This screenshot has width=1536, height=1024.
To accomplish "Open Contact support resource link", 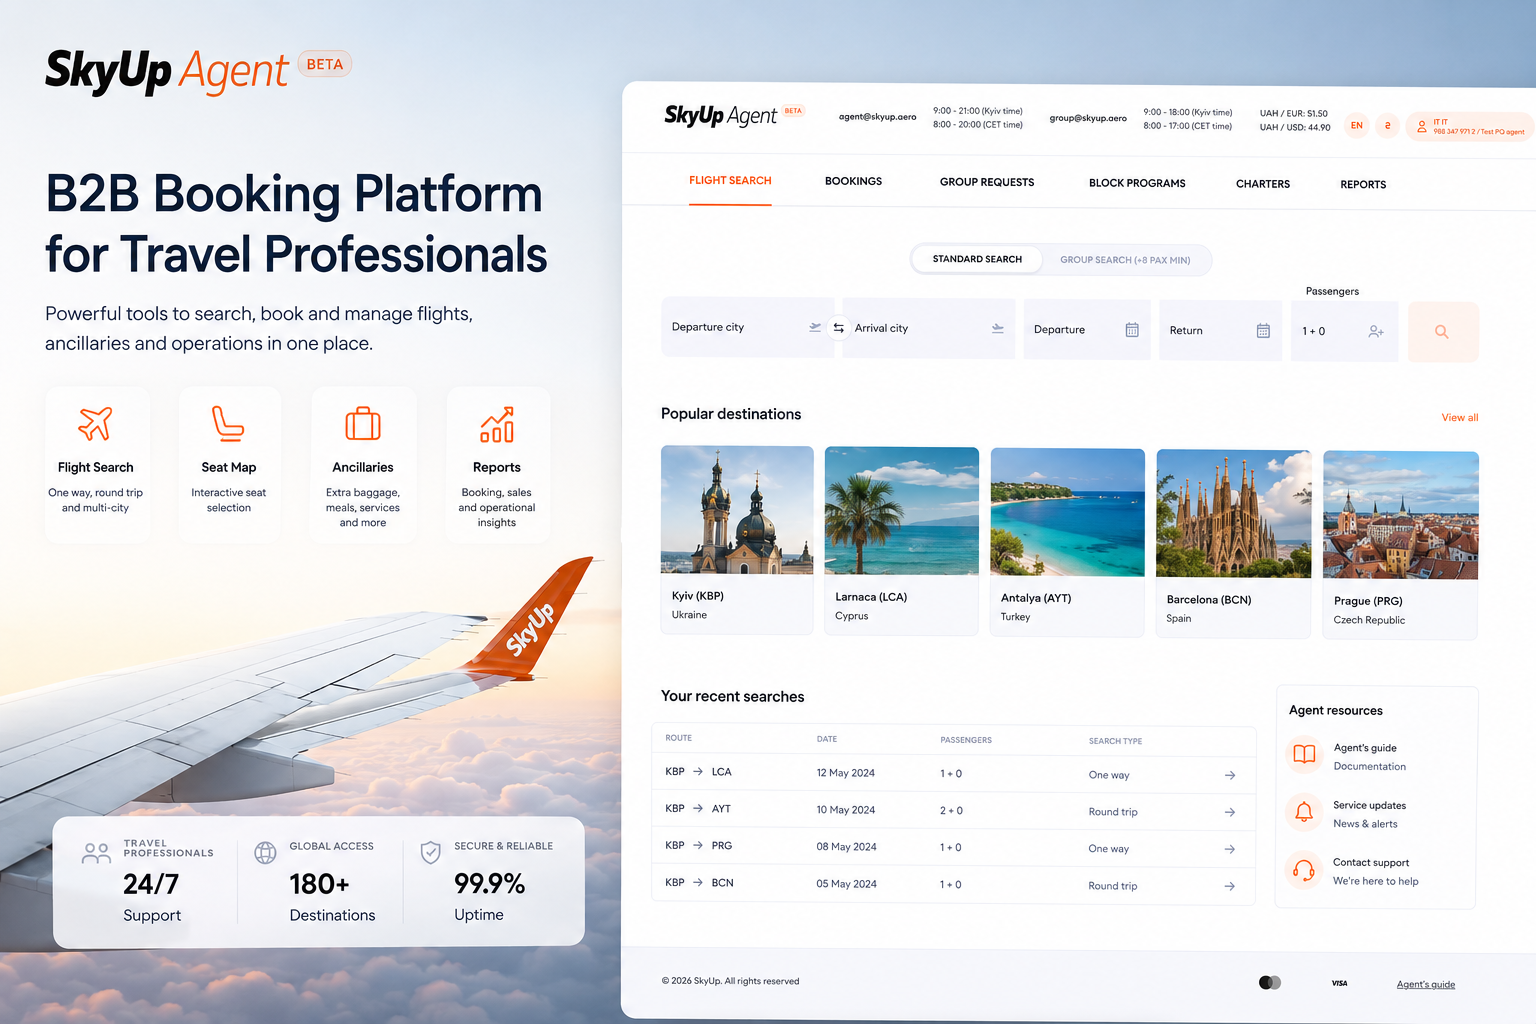I will [1375, 872].
